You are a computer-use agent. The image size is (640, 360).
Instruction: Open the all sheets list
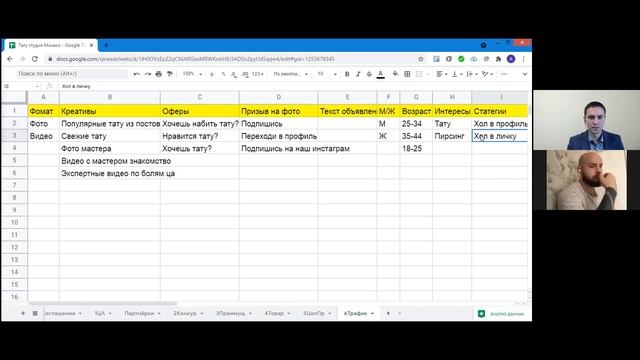pyautogui.click(x=35, y=313)
